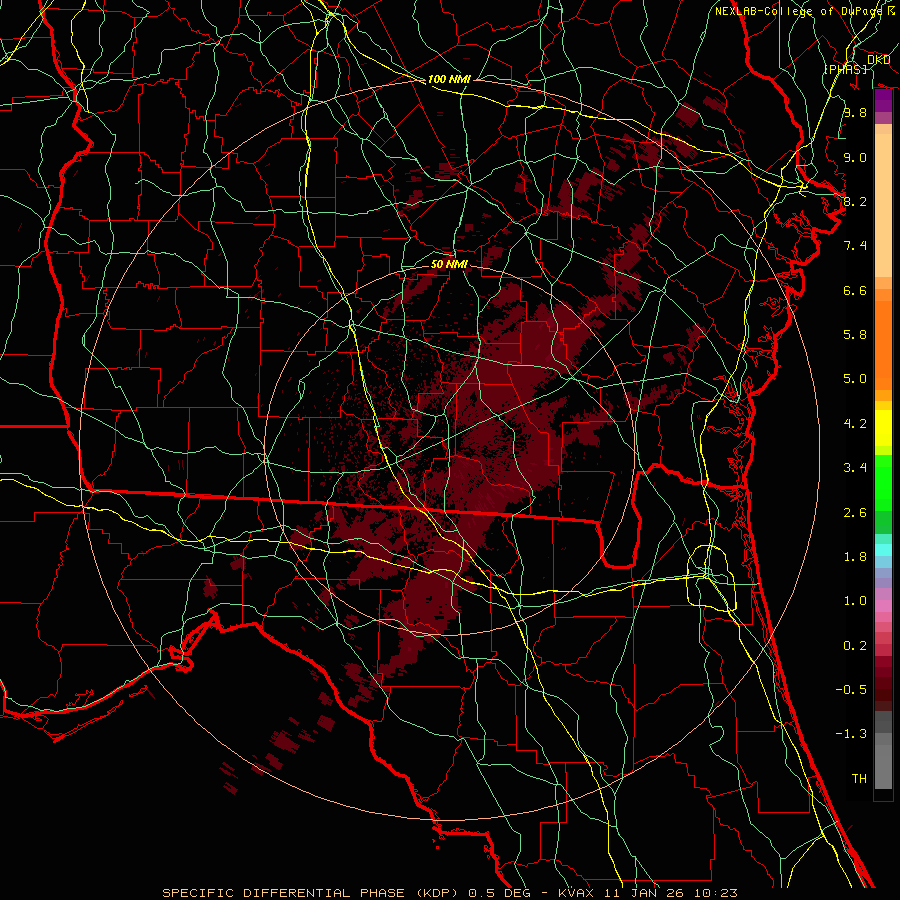900x900 pixels.
Task: Click the -1.3 value on the color scale
Action: (851, 734)
